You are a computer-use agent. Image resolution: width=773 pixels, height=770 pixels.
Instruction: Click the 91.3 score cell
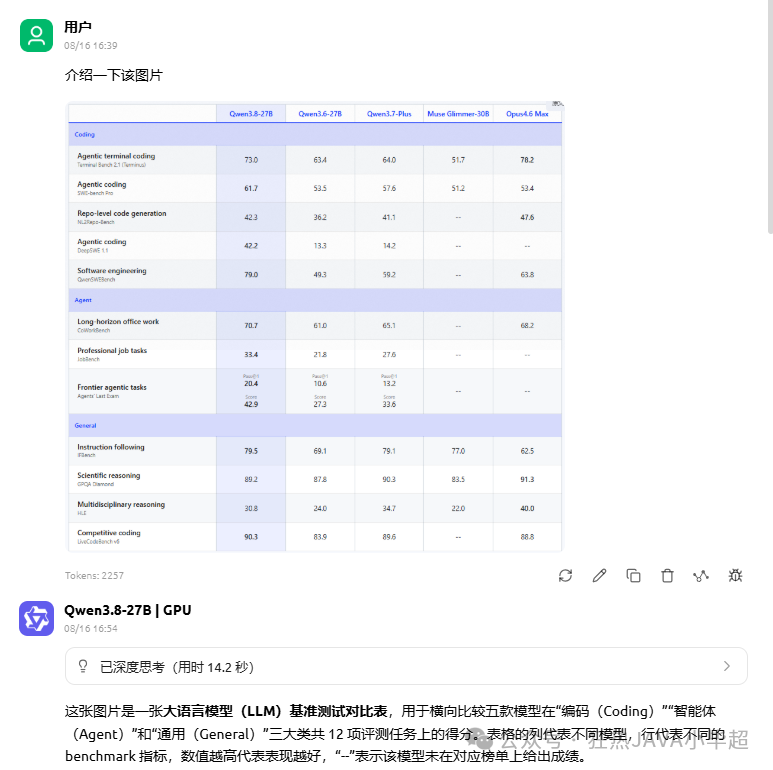point(527,479)
